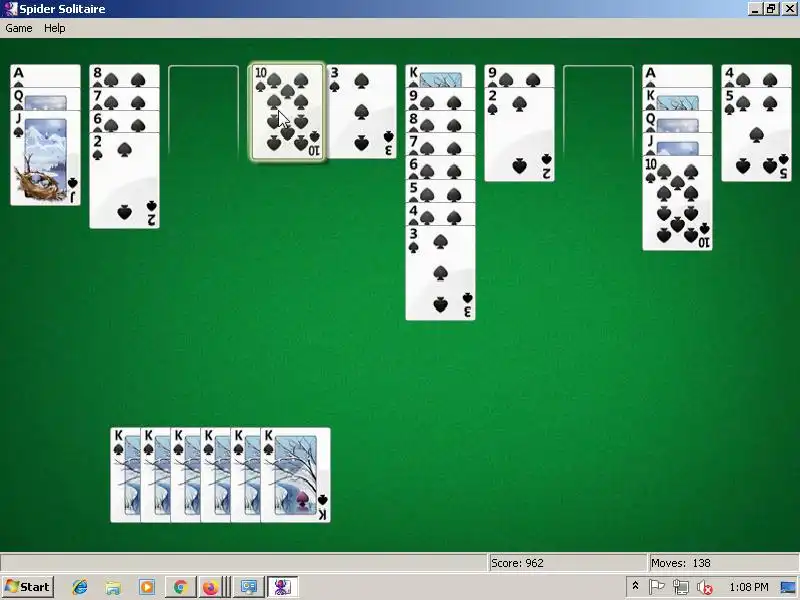Click the leftmost completed King pile
Viewport: 800px width, 600px height.
[x=125, y=475]
